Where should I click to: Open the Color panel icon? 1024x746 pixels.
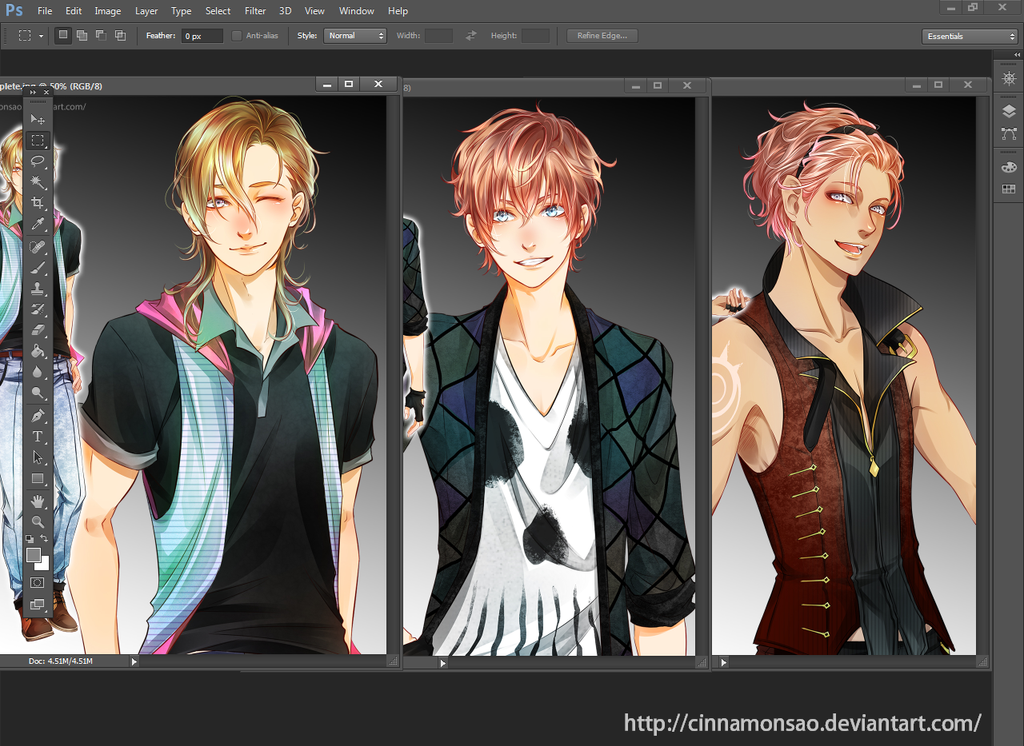tap(1009, 167)
